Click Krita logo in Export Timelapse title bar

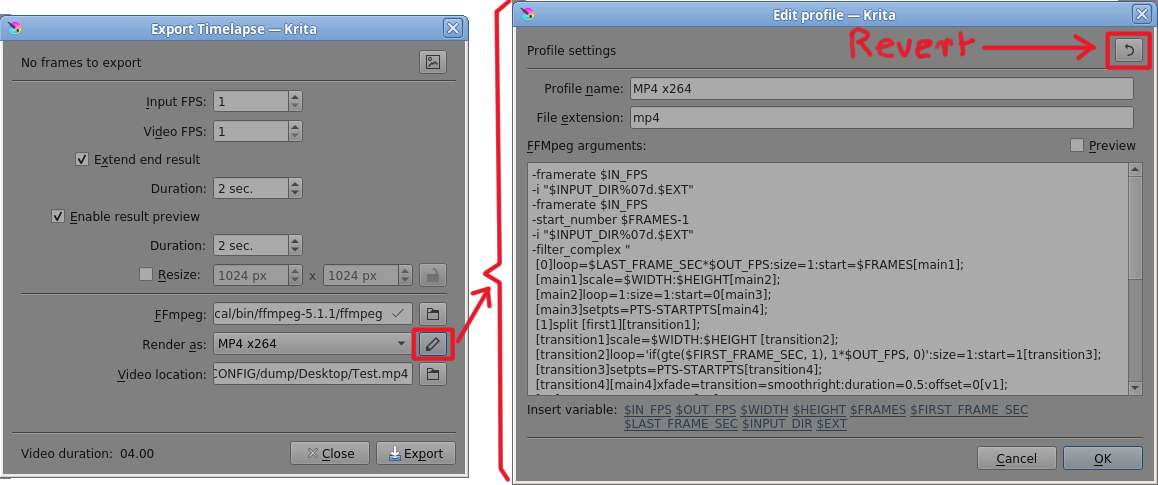(x=14, y=30)
